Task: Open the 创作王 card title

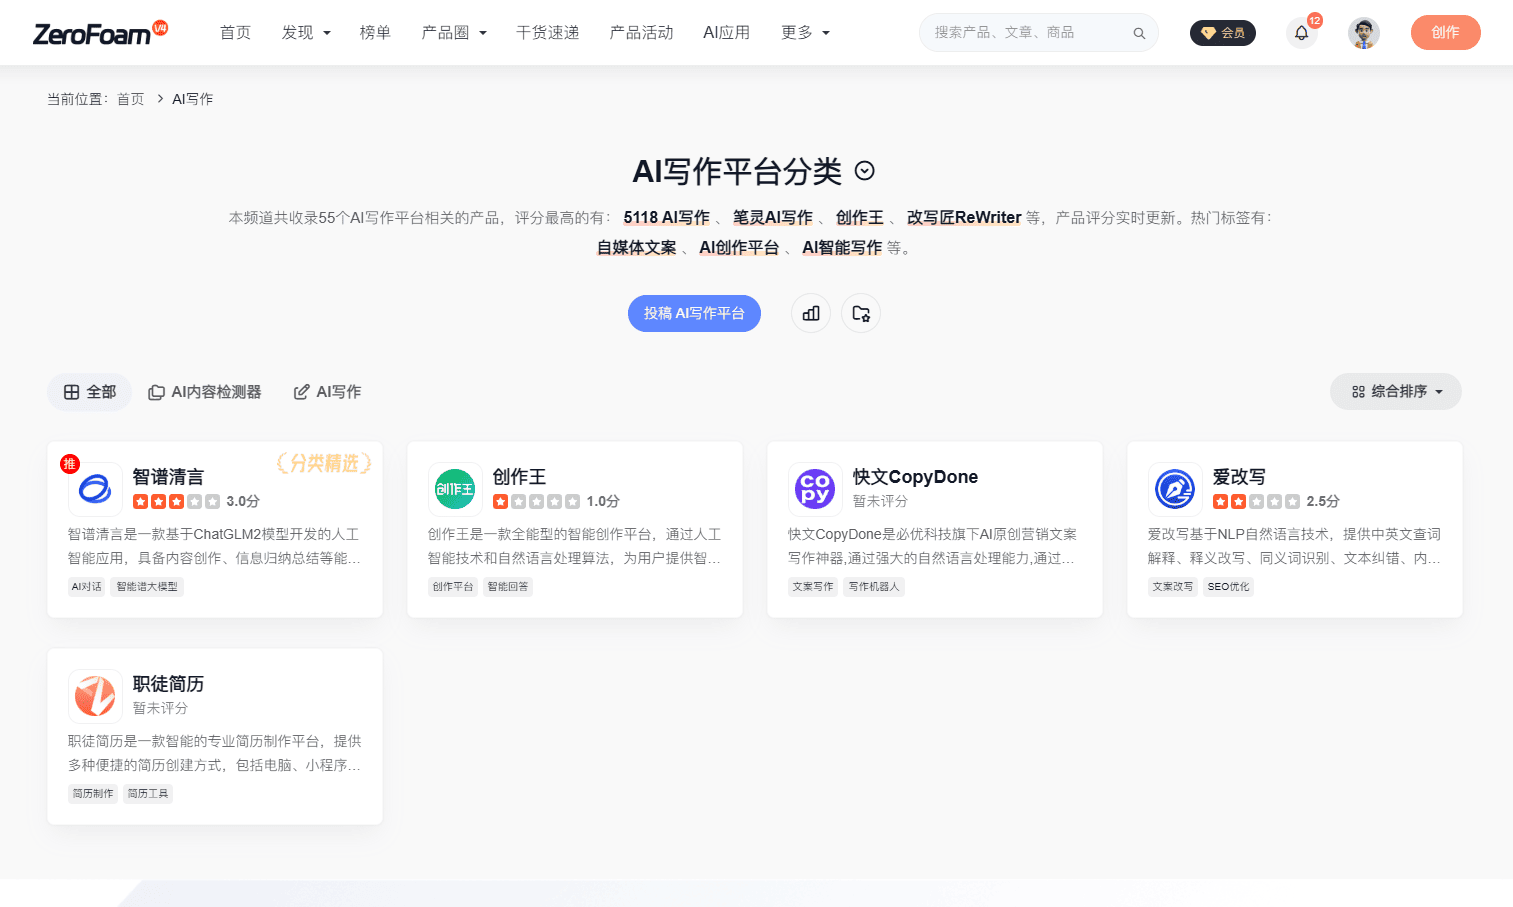Action: 519,477
